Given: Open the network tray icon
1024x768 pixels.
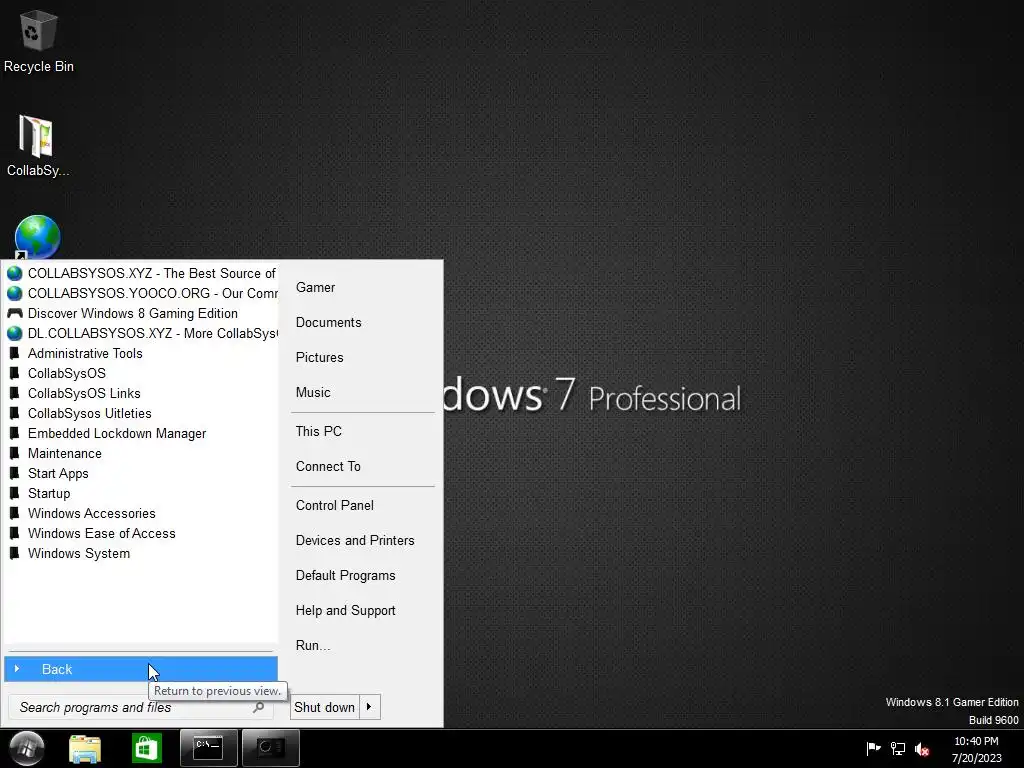Looking at the screenshot, I should point(898,748).
